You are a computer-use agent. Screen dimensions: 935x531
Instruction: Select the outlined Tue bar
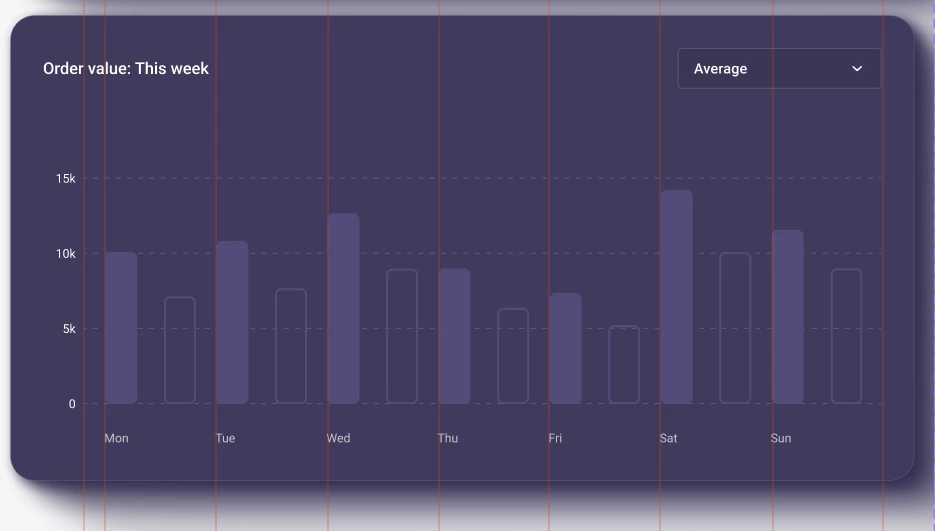pyautogui.click(x=291, y=346)
